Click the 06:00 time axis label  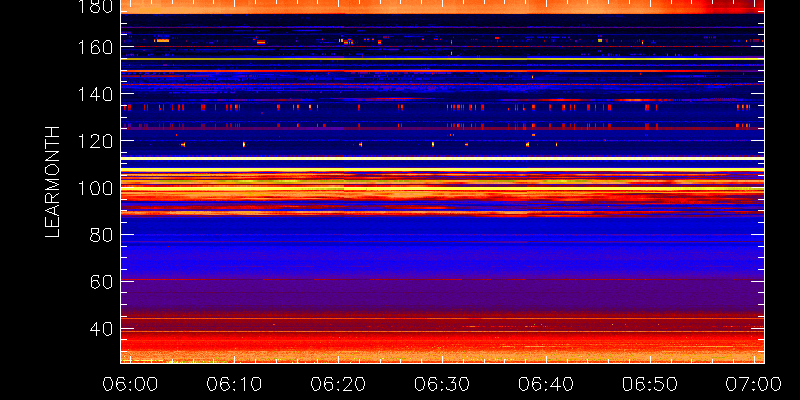click(x=130, y=384)
